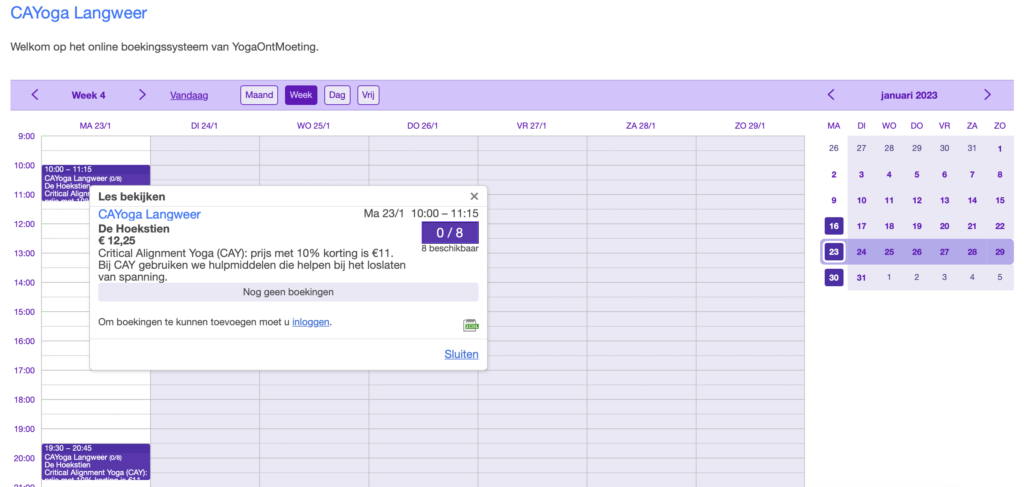Select February 5 in mini calendar
The width and height of the screenshot is (1024, 487).
[x=1000, y=277]
